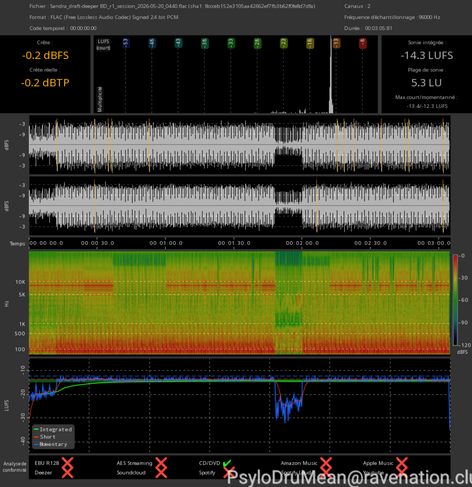472x487 pixels.
Task: Click the 00:00:30.0 time label
Action: coord(97,243)
